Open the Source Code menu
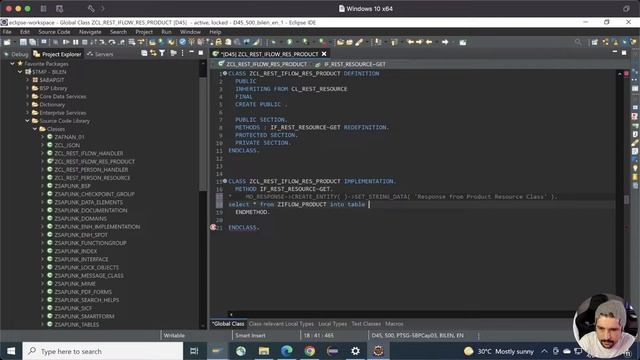This screenshot has width=640, height=360. 54,32
